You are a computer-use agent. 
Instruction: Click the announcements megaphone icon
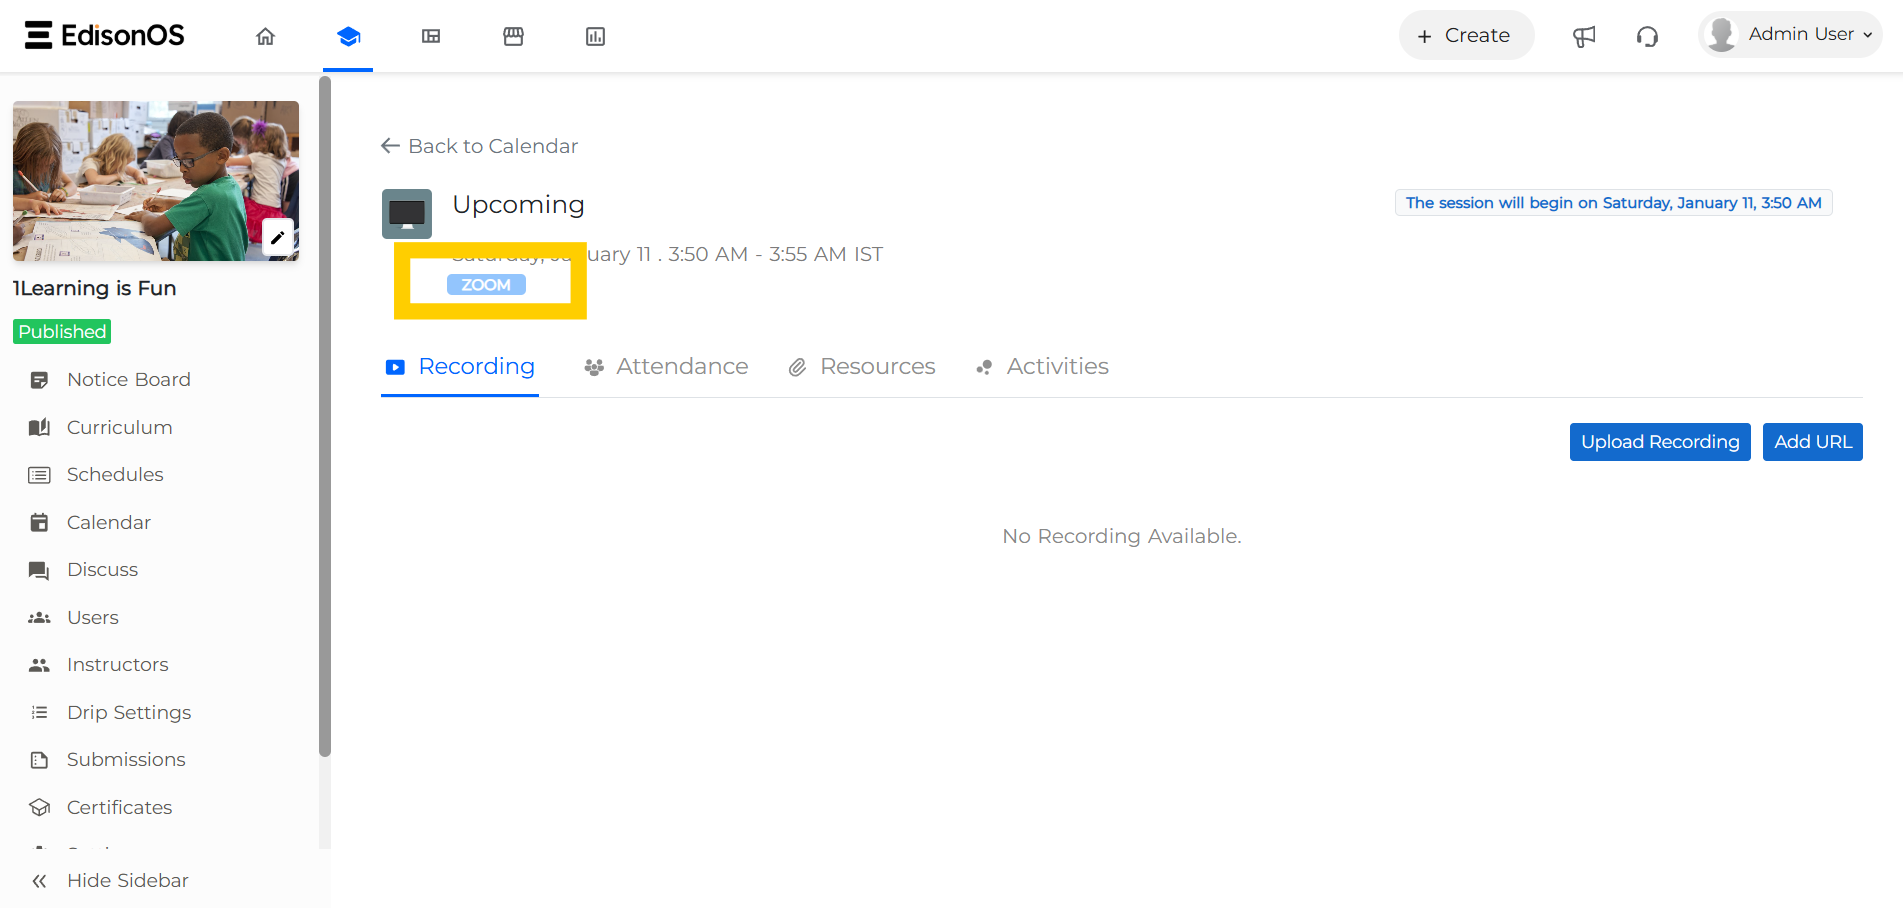(1584, 36)
